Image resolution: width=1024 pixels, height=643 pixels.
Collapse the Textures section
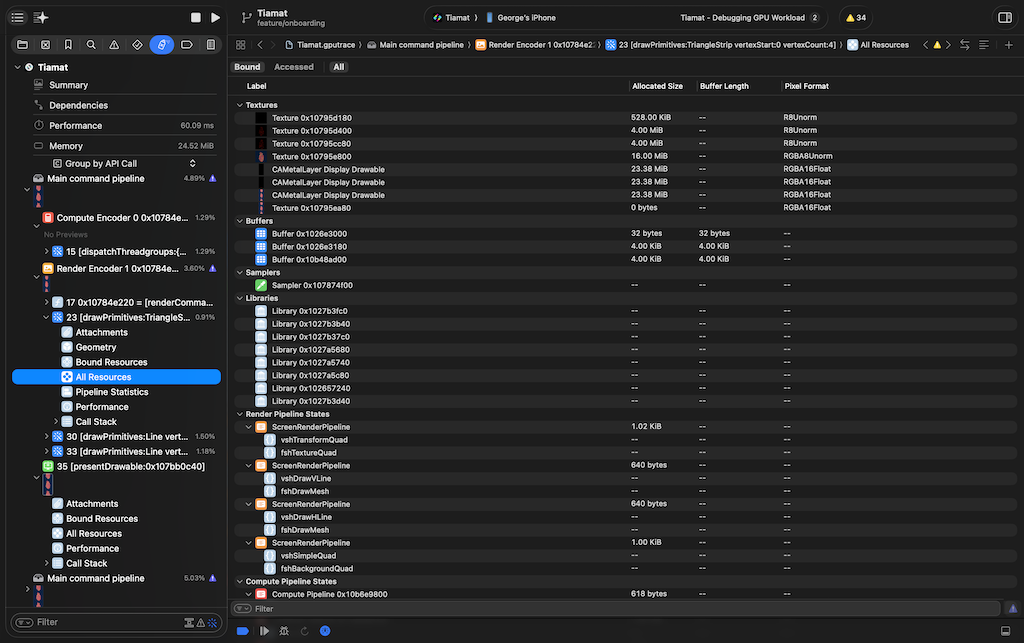[239, 105]
